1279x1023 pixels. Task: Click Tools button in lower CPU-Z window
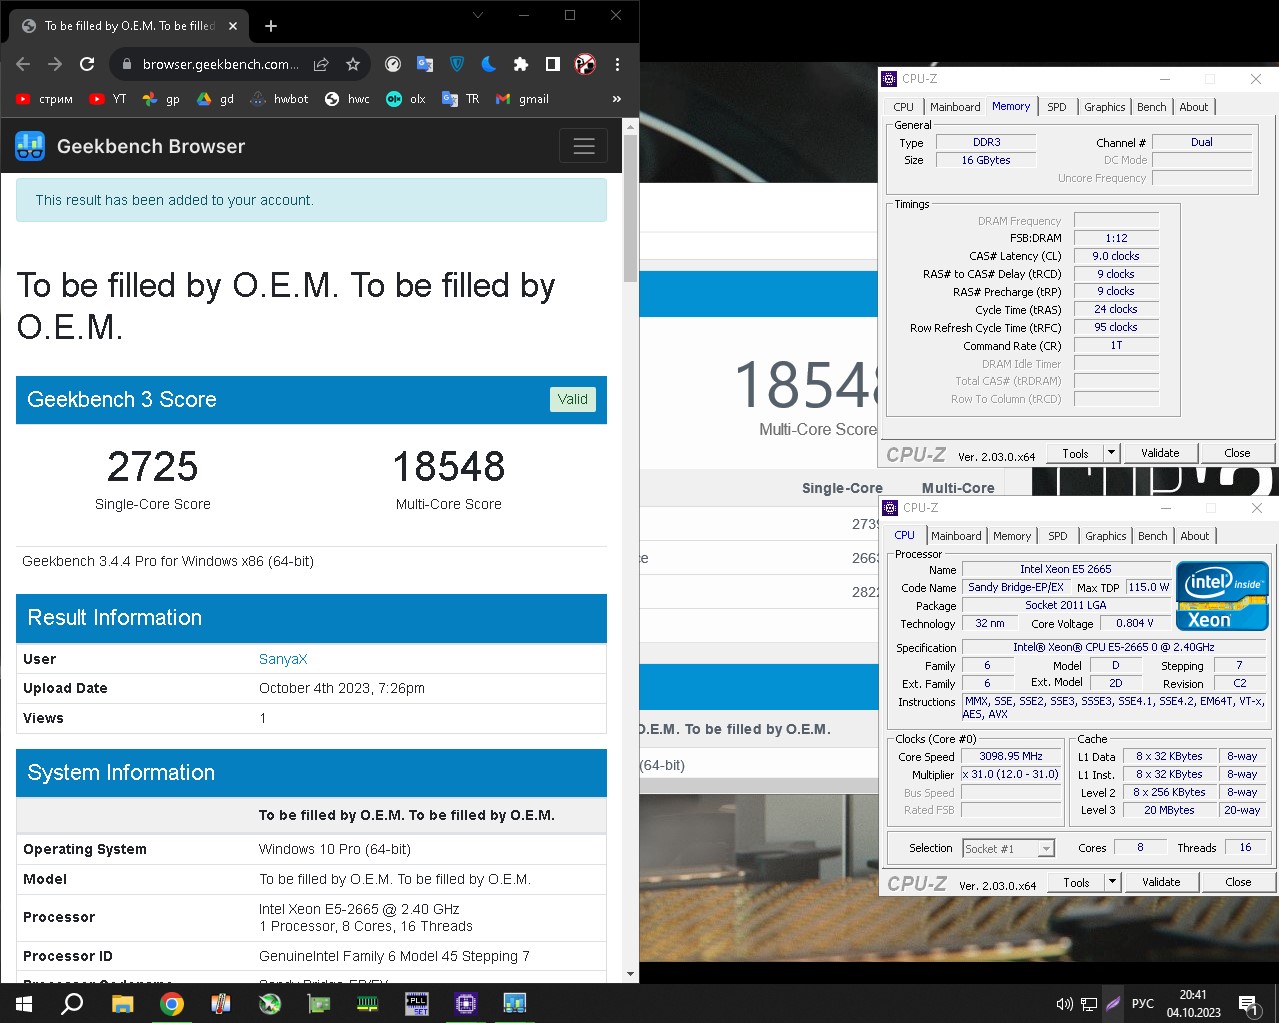click(x=1076, y=882)
